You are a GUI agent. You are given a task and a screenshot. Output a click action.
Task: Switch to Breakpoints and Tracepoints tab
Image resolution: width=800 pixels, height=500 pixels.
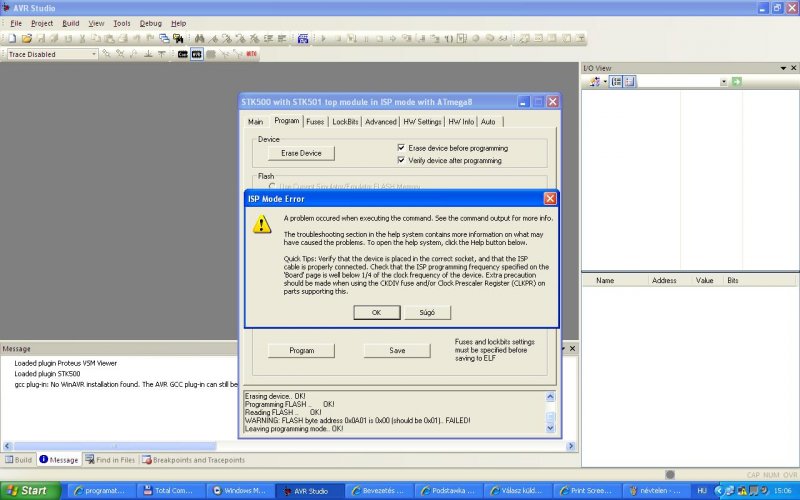coord(194,460)
